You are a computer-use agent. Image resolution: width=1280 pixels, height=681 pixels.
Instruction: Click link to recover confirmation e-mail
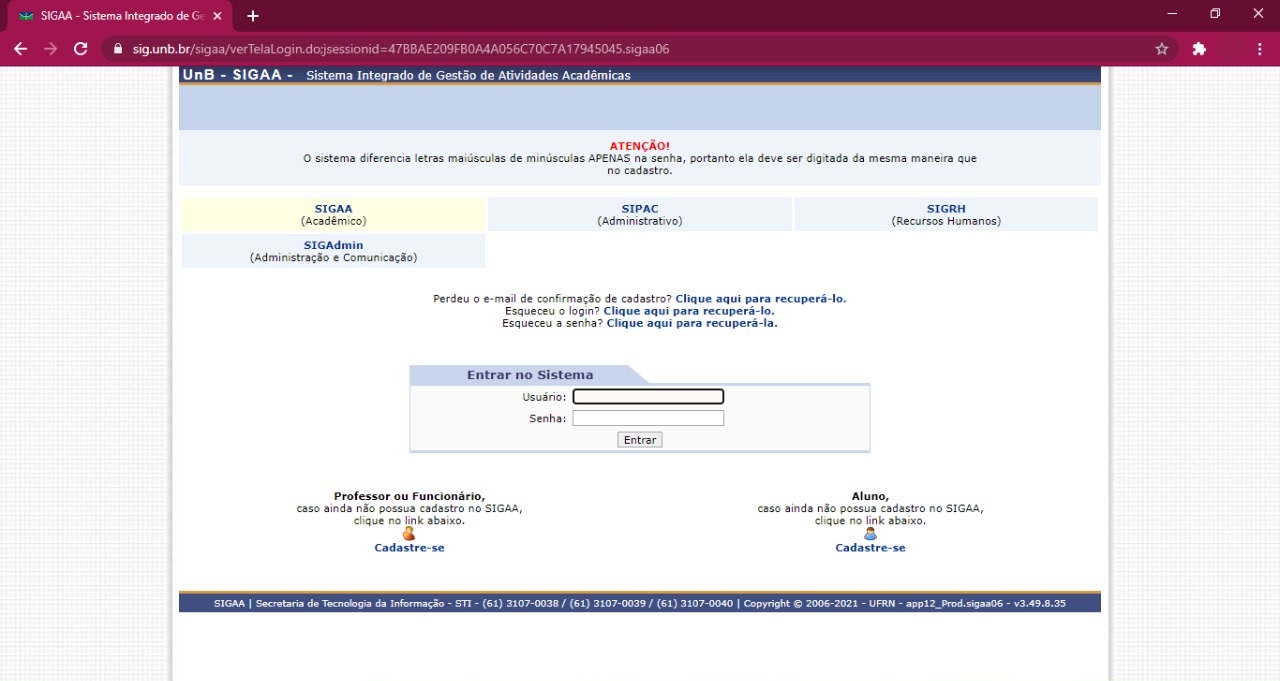[x=761, y=299]
